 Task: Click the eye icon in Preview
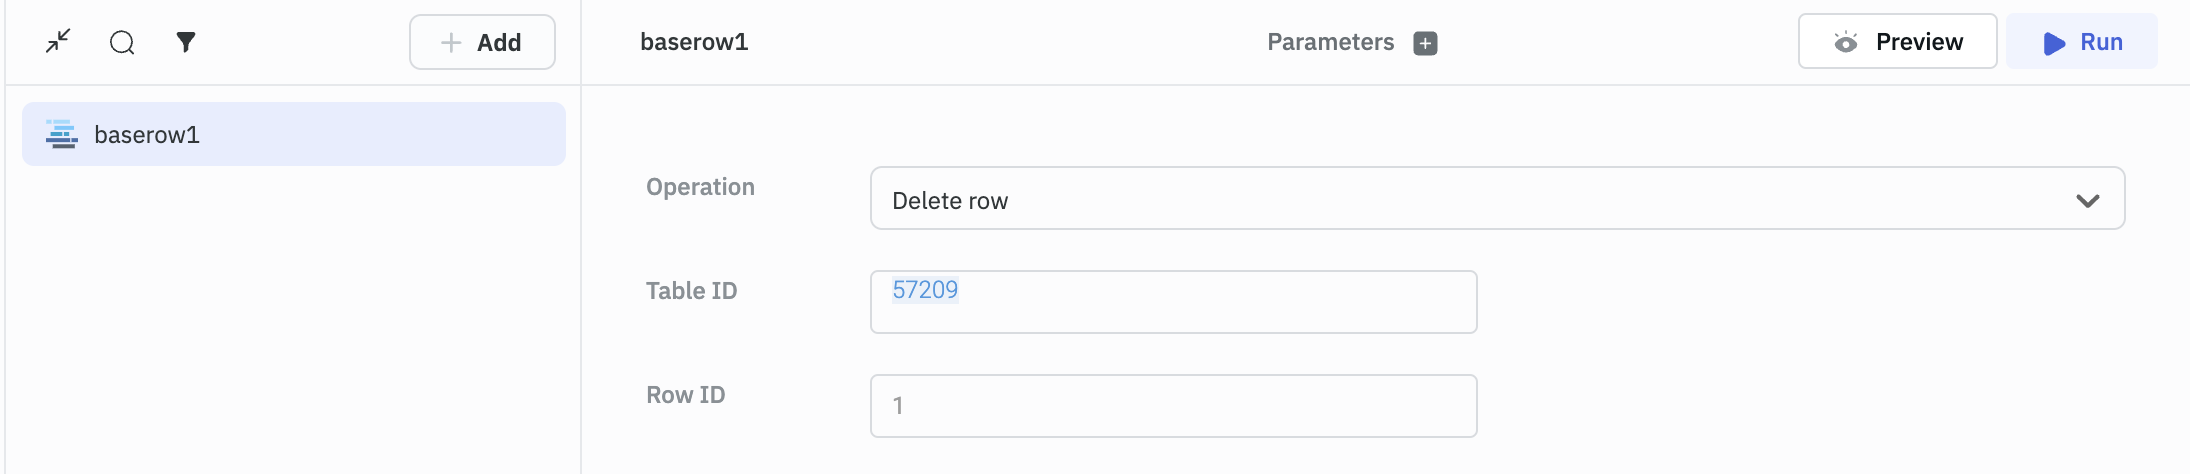pyautogui.click(x=1846, y=42)
